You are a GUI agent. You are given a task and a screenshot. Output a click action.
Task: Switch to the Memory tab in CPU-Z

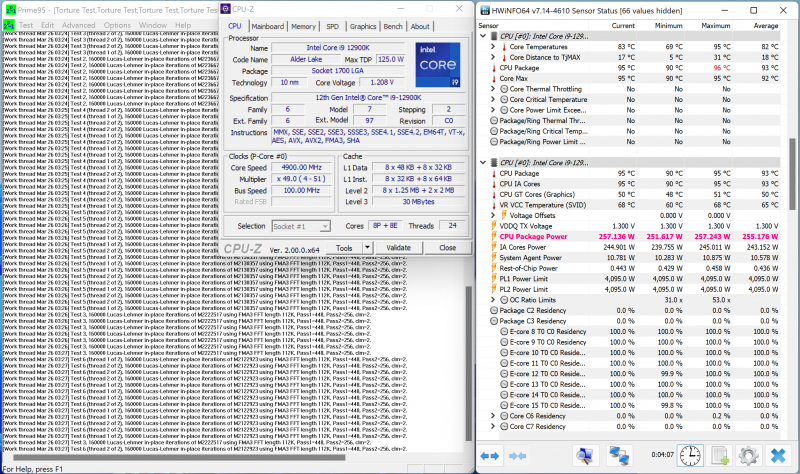[303, 27]
